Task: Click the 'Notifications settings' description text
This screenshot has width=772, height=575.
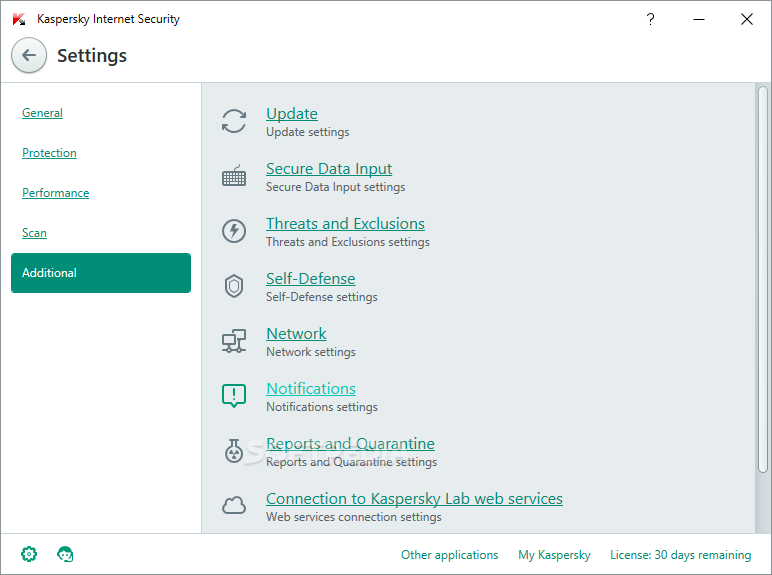Action: tap(322, 407)
